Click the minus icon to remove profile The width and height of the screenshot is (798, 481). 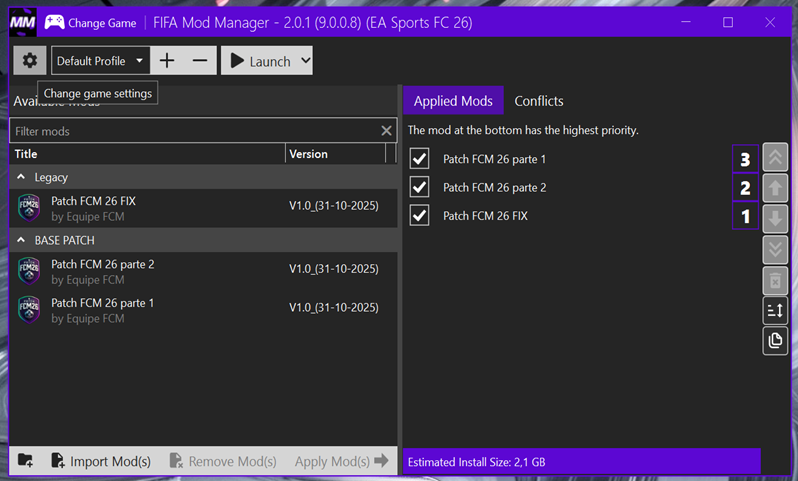click(200, 61)
